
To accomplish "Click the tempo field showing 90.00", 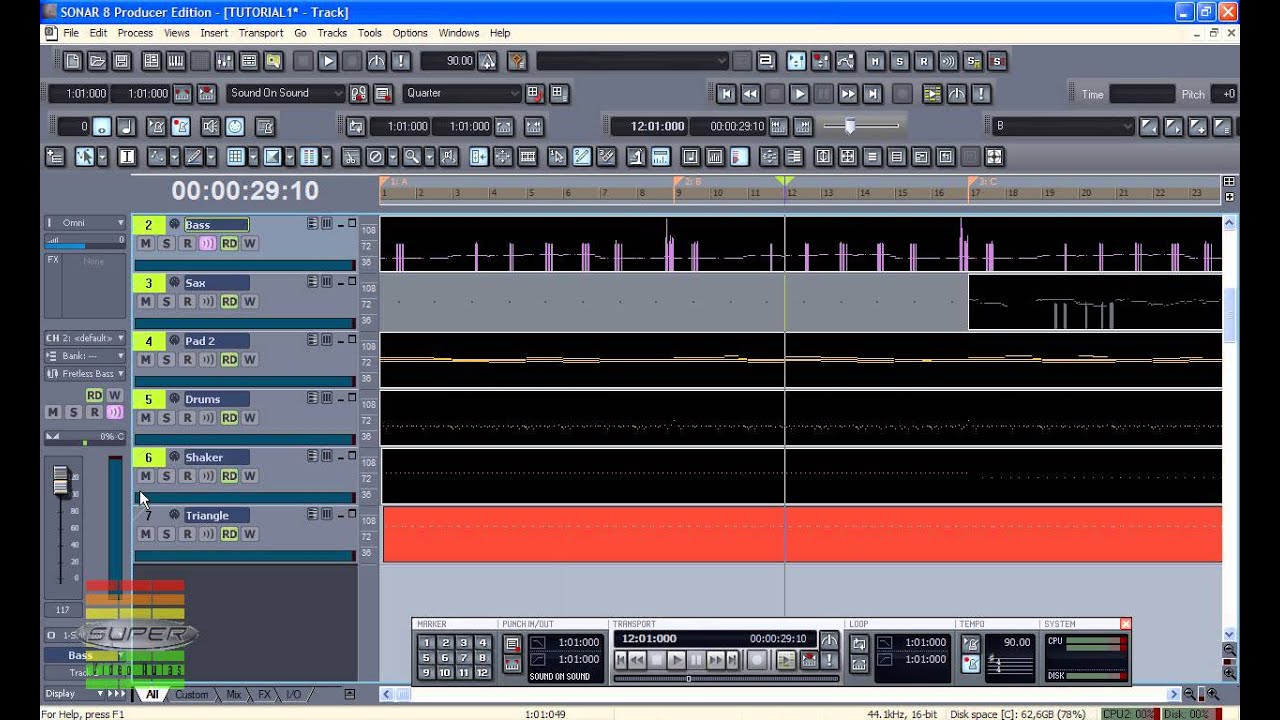I will [448, 61].
